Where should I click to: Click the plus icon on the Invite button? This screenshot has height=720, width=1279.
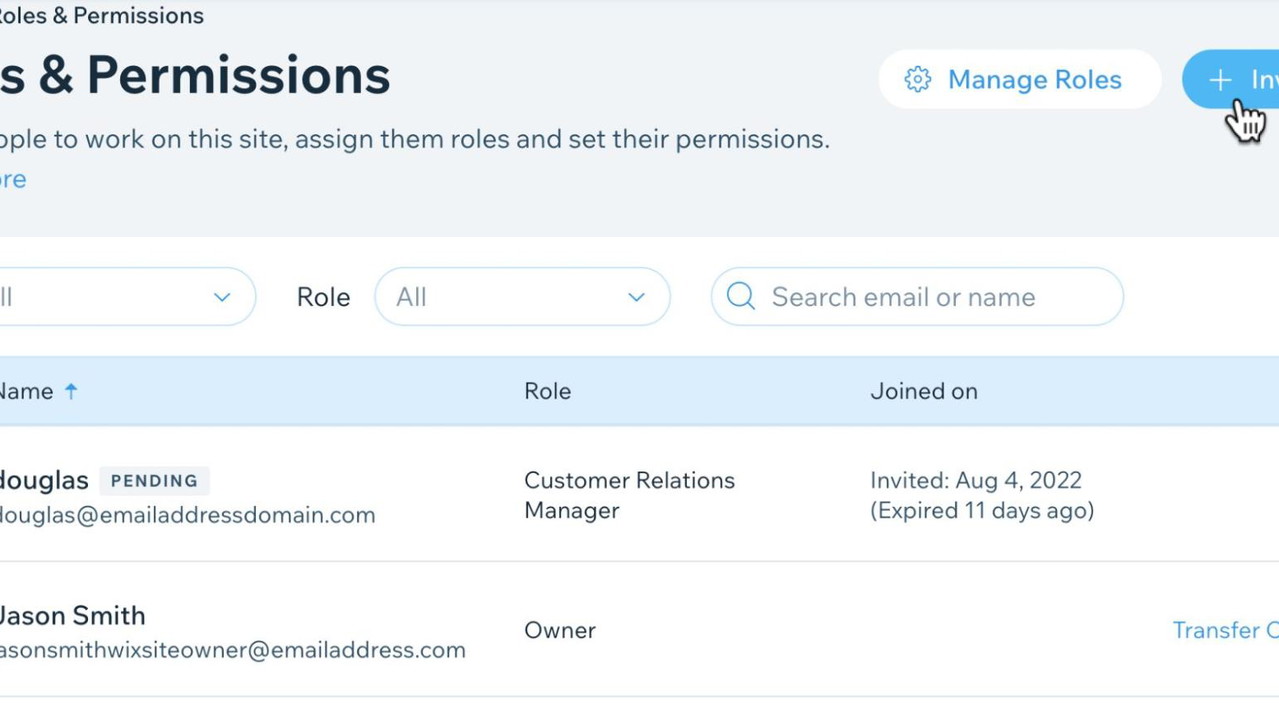(x=1220, y=80)
